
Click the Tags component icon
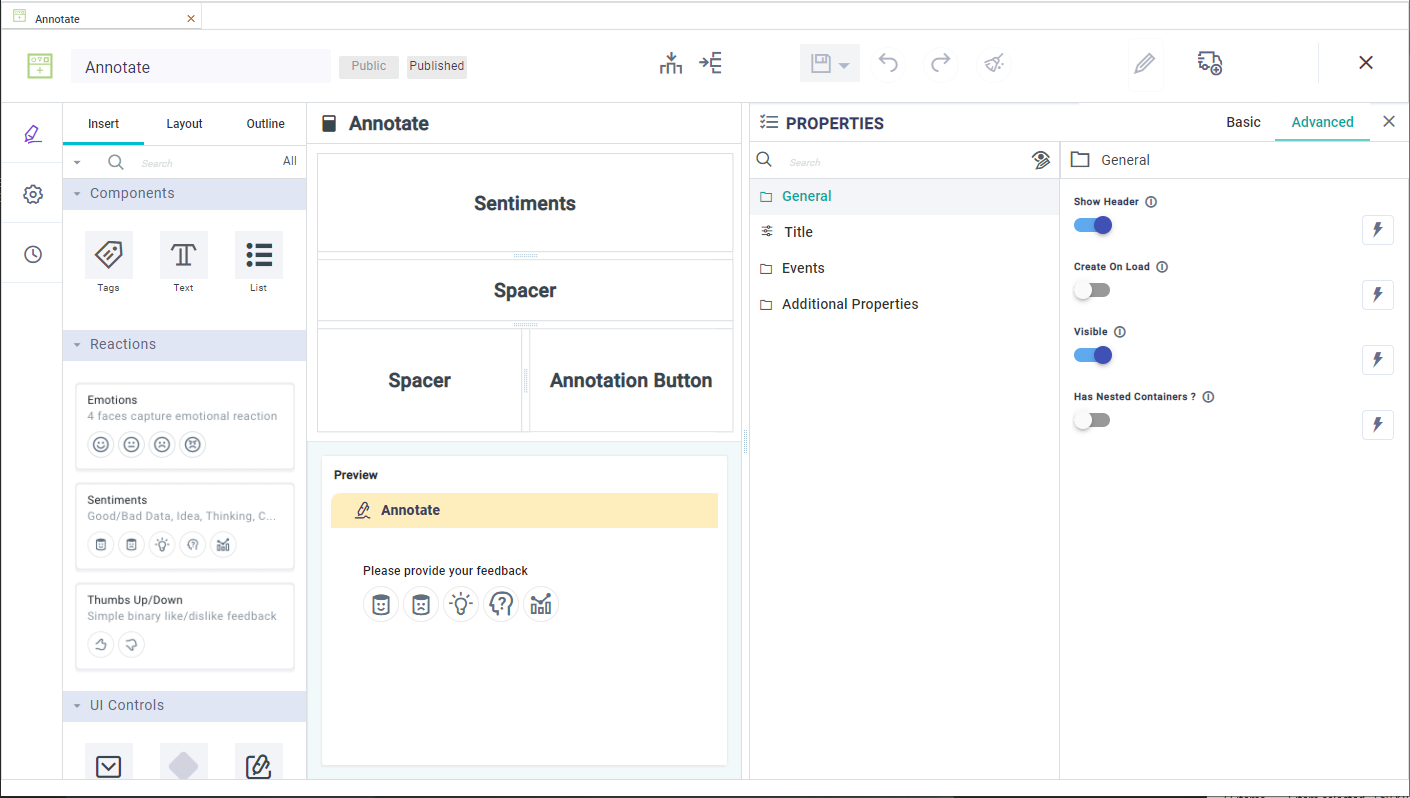coord(108,255)
